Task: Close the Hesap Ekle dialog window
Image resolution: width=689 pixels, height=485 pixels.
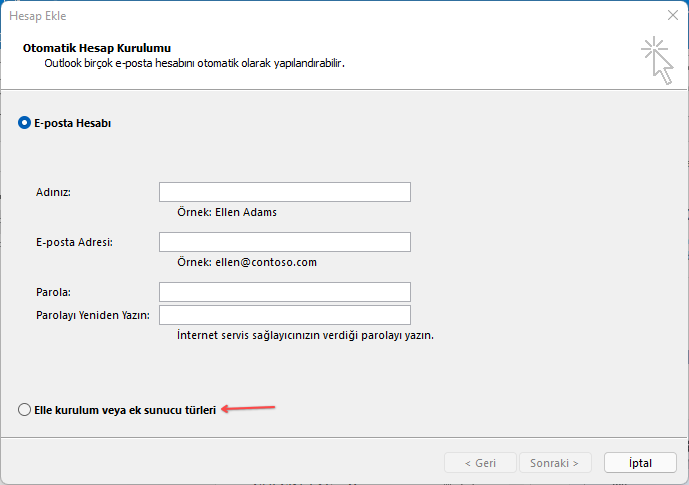Action: 669,16
